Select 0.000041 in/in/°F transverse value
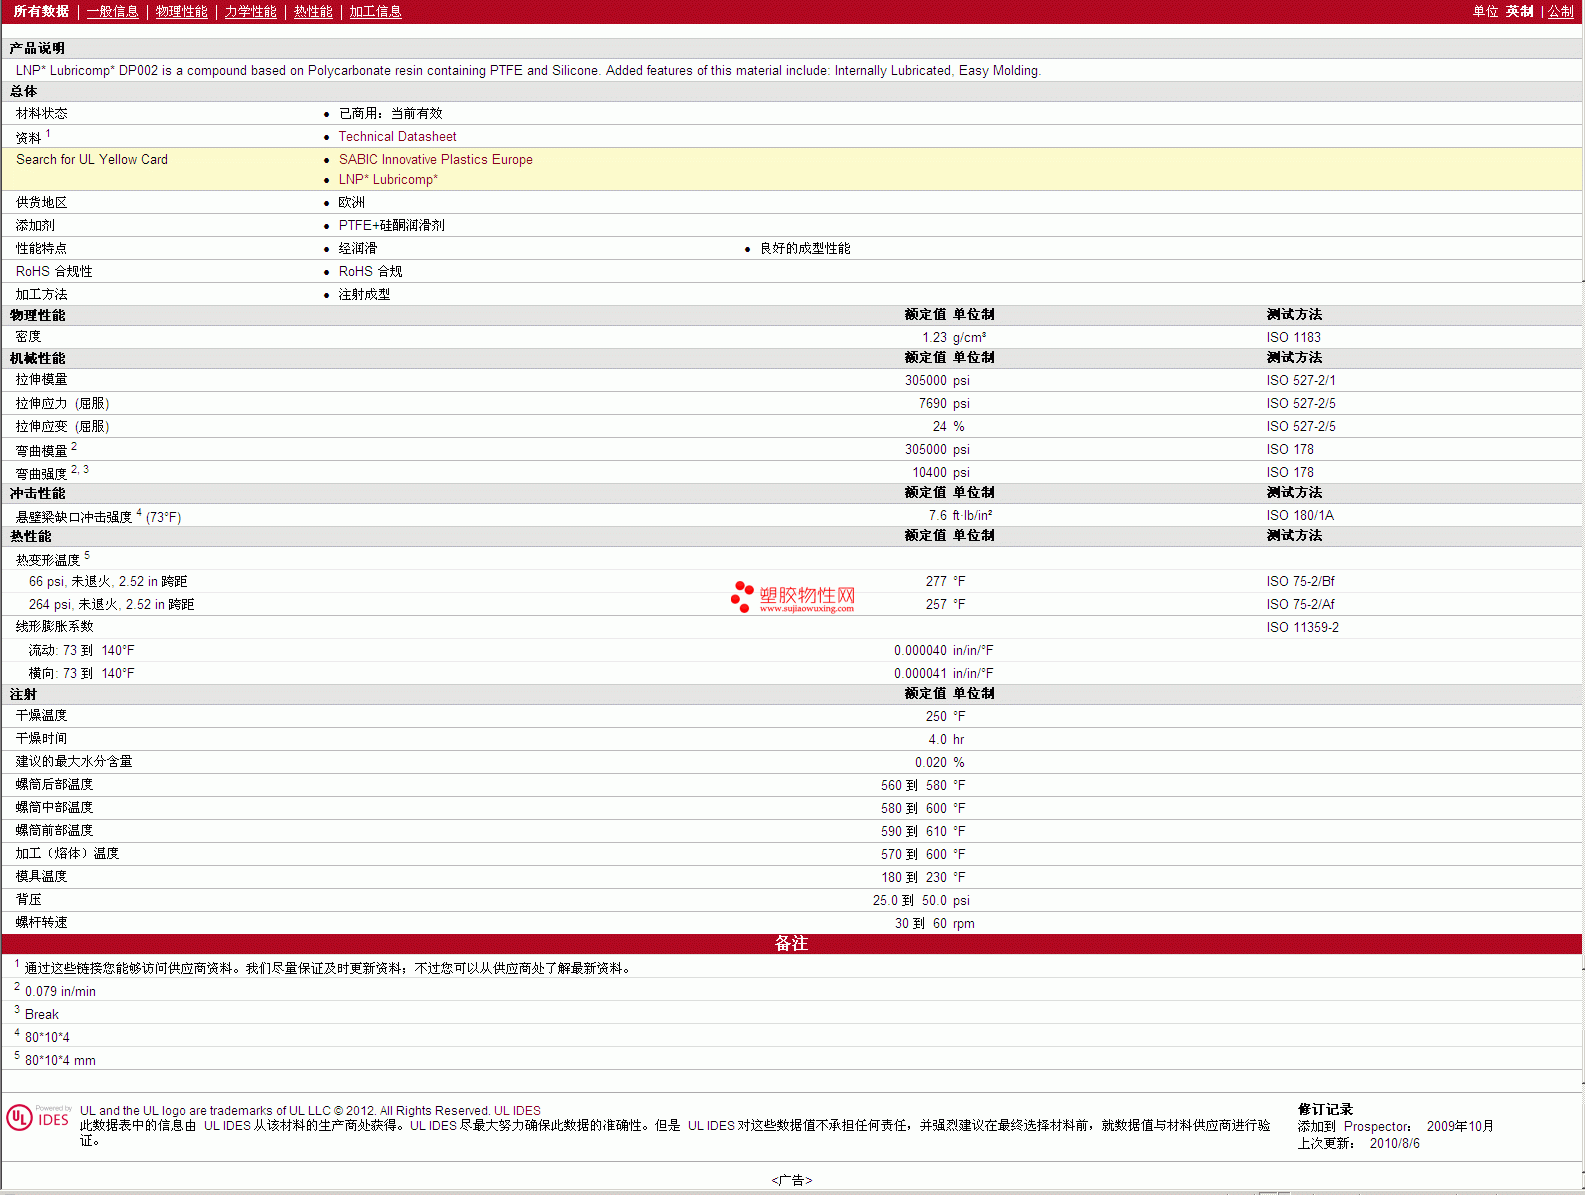The width and height of the screenshot is (1585, 1195). tap(943, 673)
